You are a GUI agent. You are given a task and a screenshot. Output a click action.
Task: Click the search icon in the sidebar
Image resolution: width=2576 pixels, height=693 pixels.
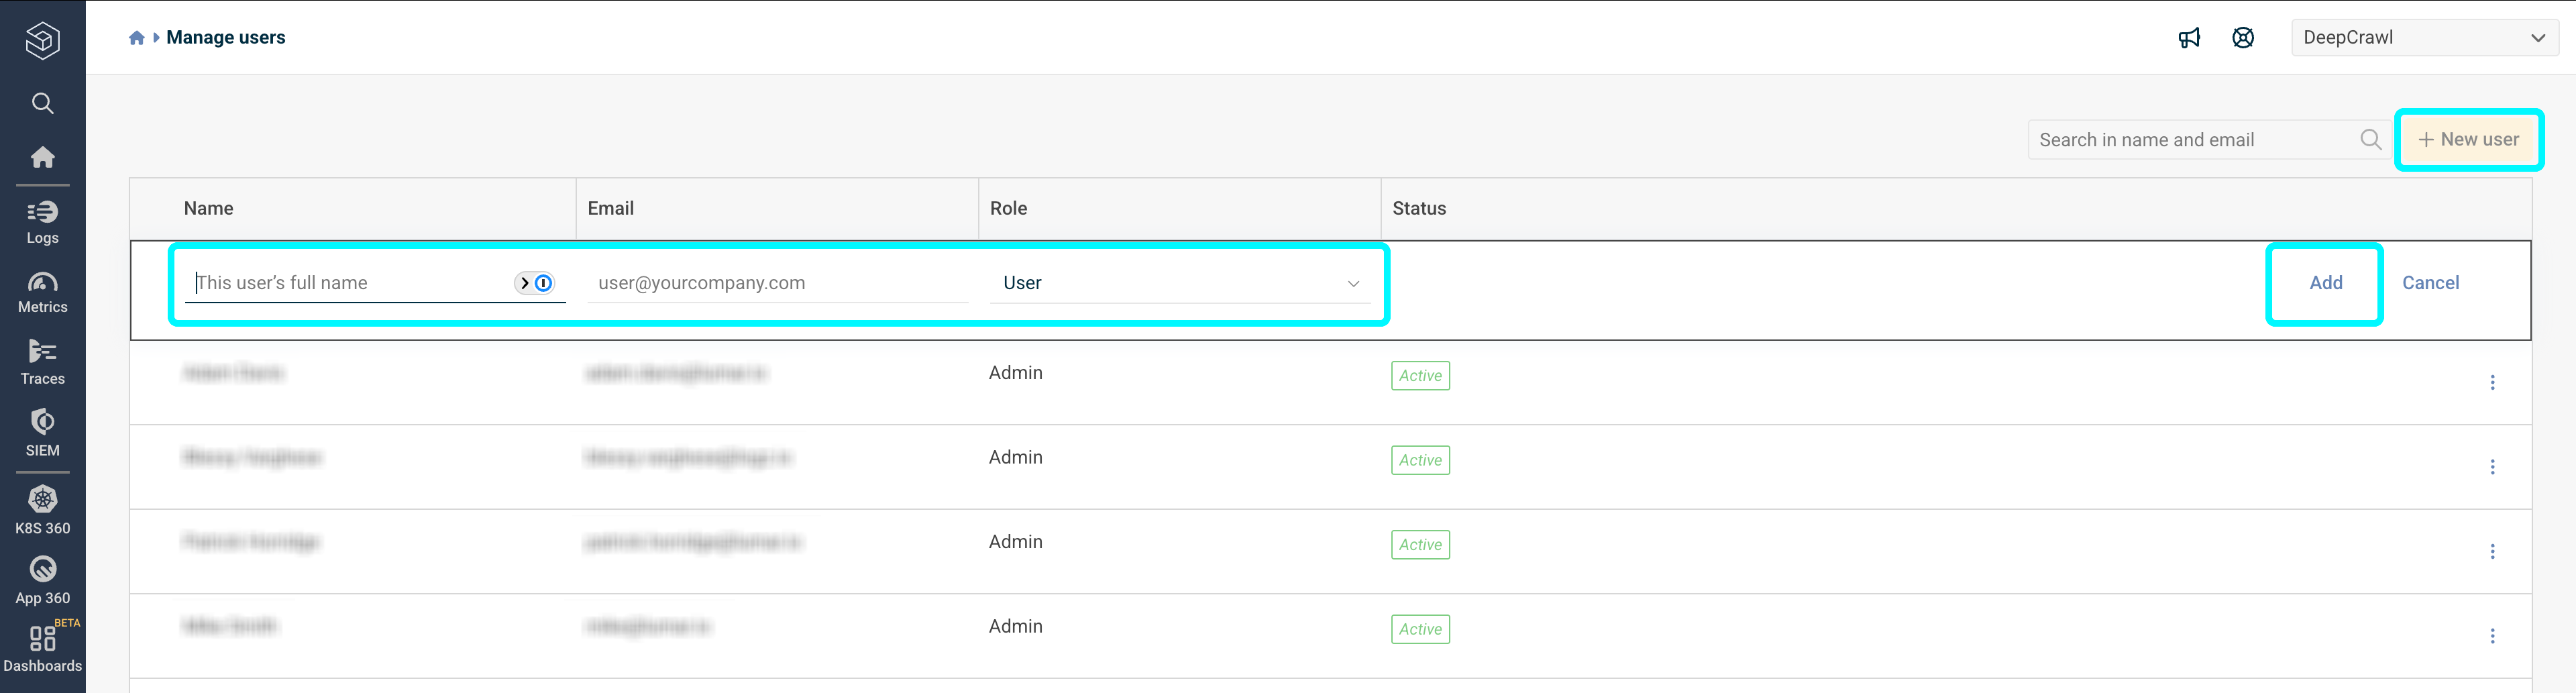(x=42, y=103)
